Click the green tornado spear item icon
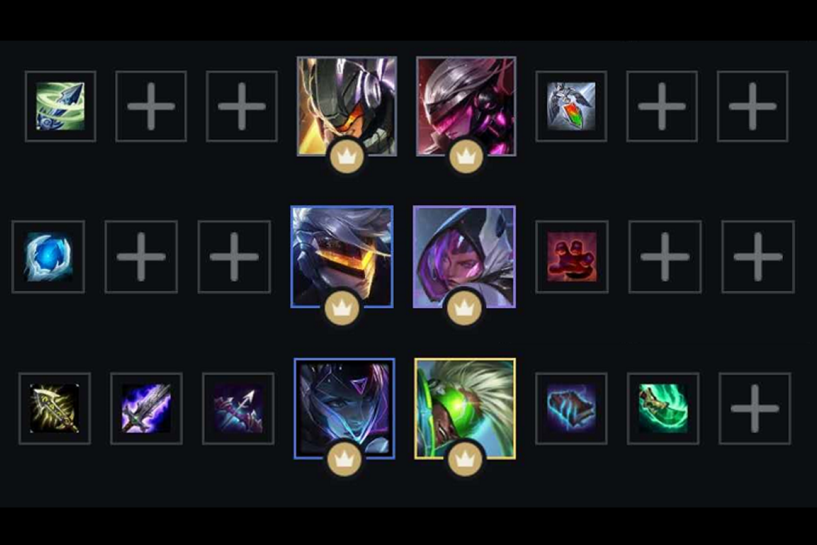817x545 pixels. point(60,106)
